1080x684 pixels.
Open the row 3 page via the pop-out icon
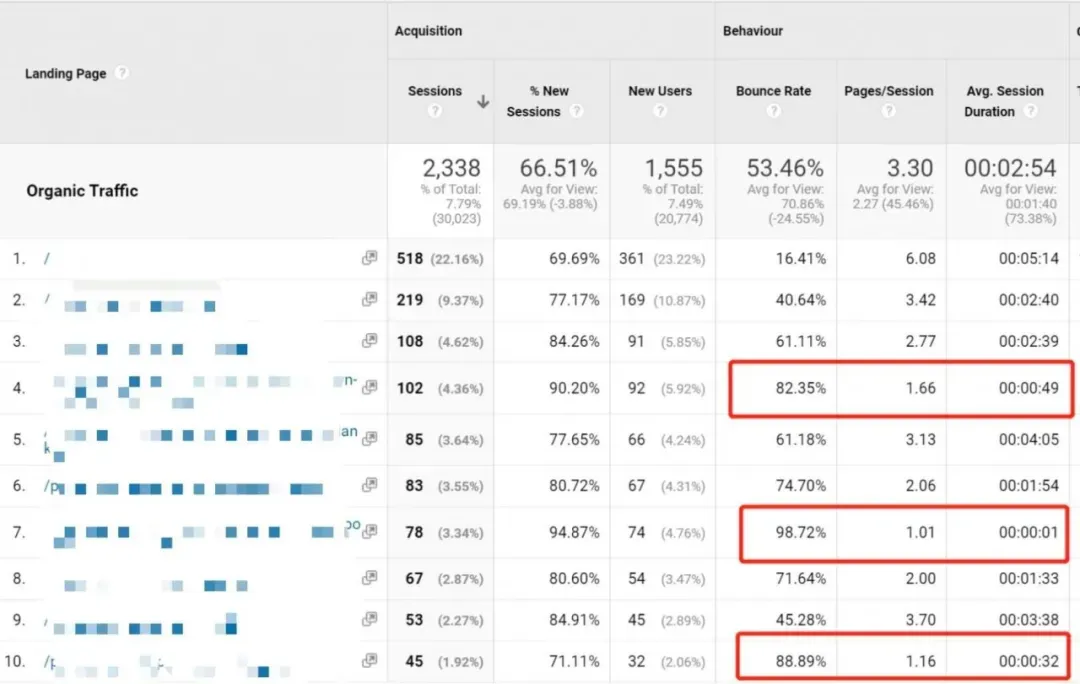coord(370,340)
